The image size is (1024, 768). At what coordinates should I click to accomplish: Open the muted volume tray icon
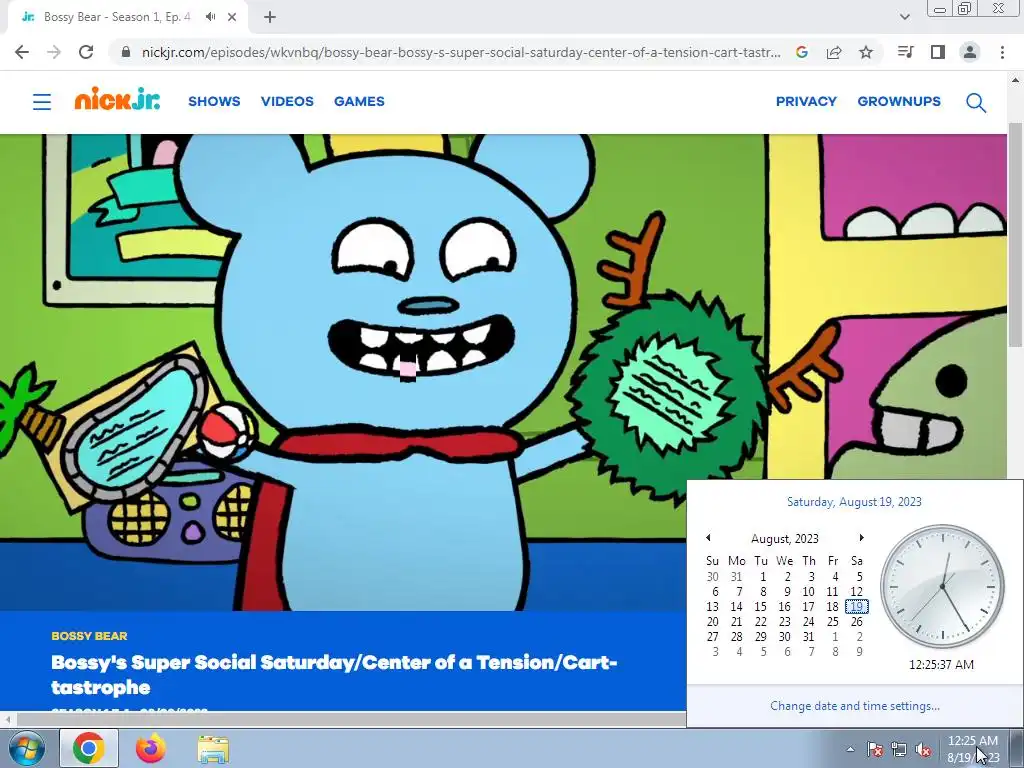tap(923, 749)
